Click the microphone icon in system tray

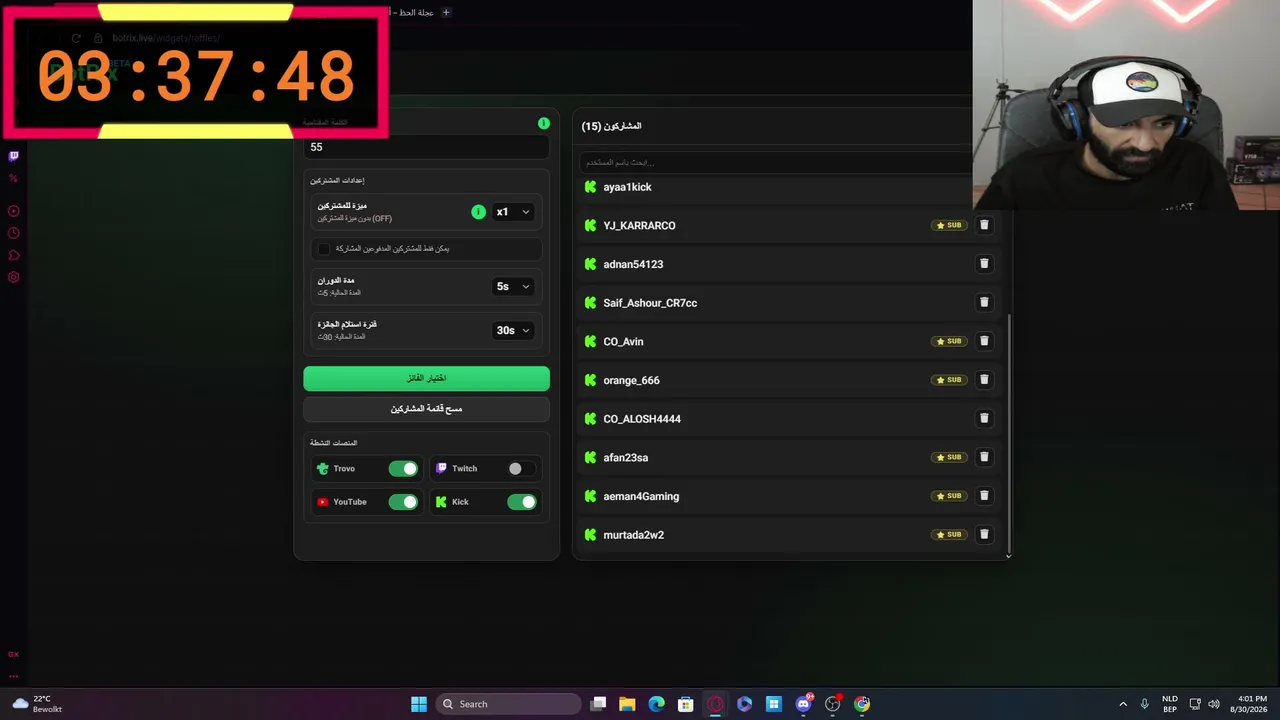pyautogui.click(x=1145, y=704)
